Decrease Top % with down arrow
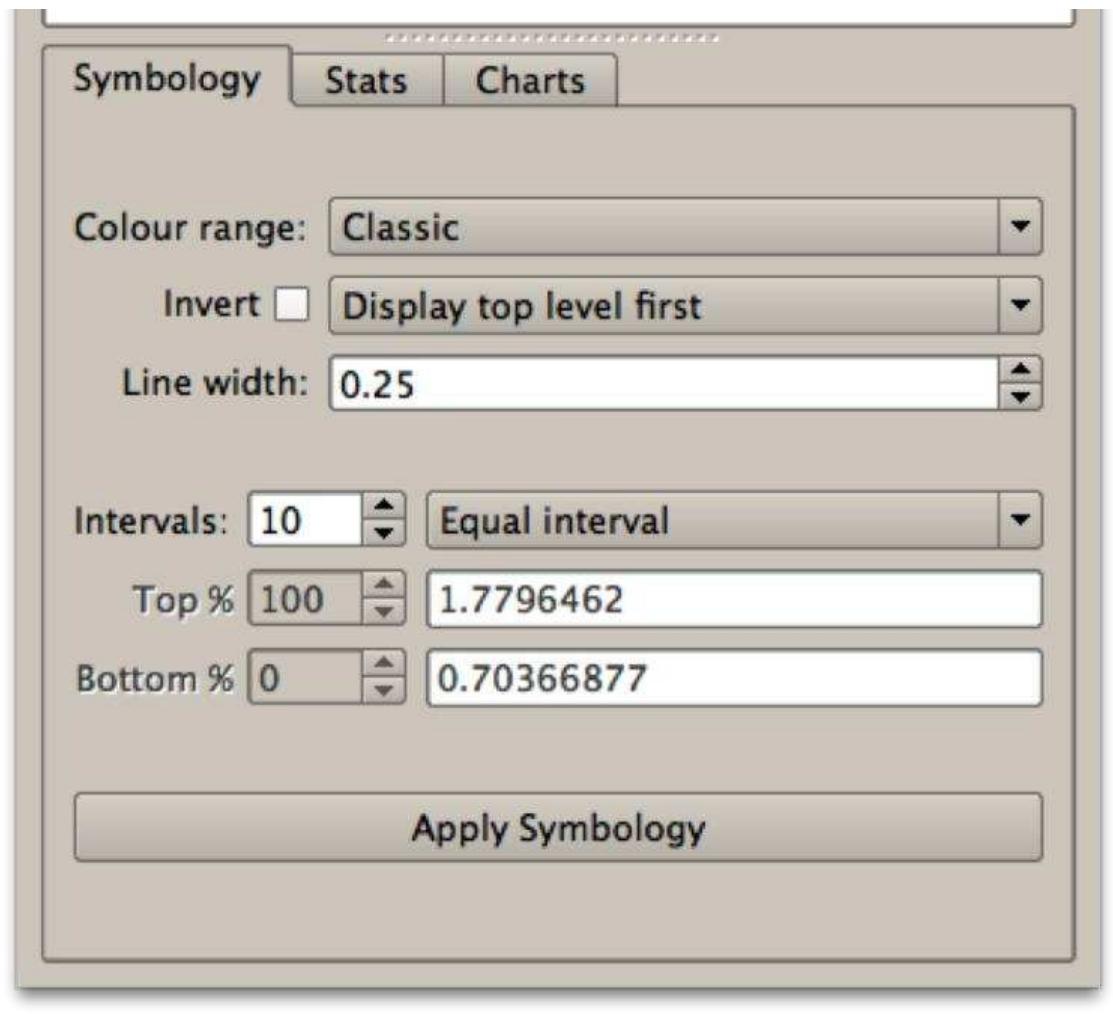 pyautogui.click(x=384, y=612)
